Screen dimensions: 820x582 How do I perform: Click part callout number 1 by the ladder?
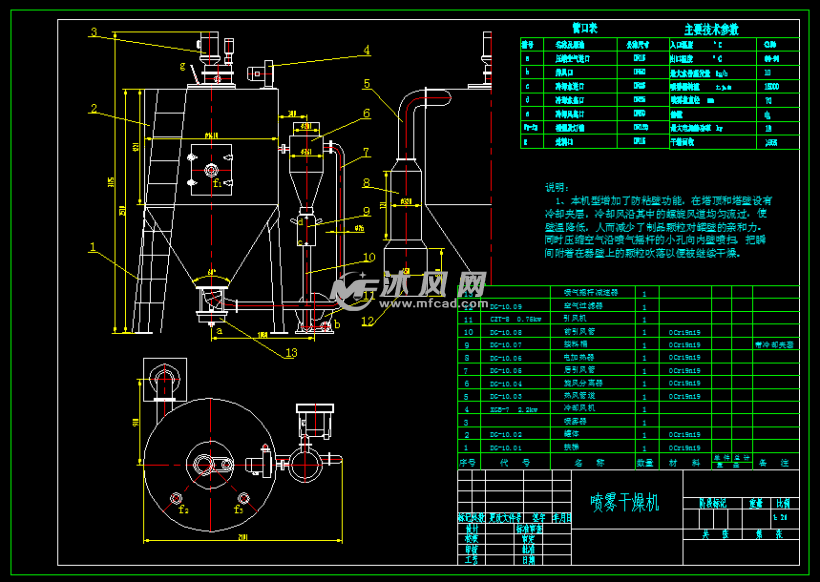(x=92, y=245)
